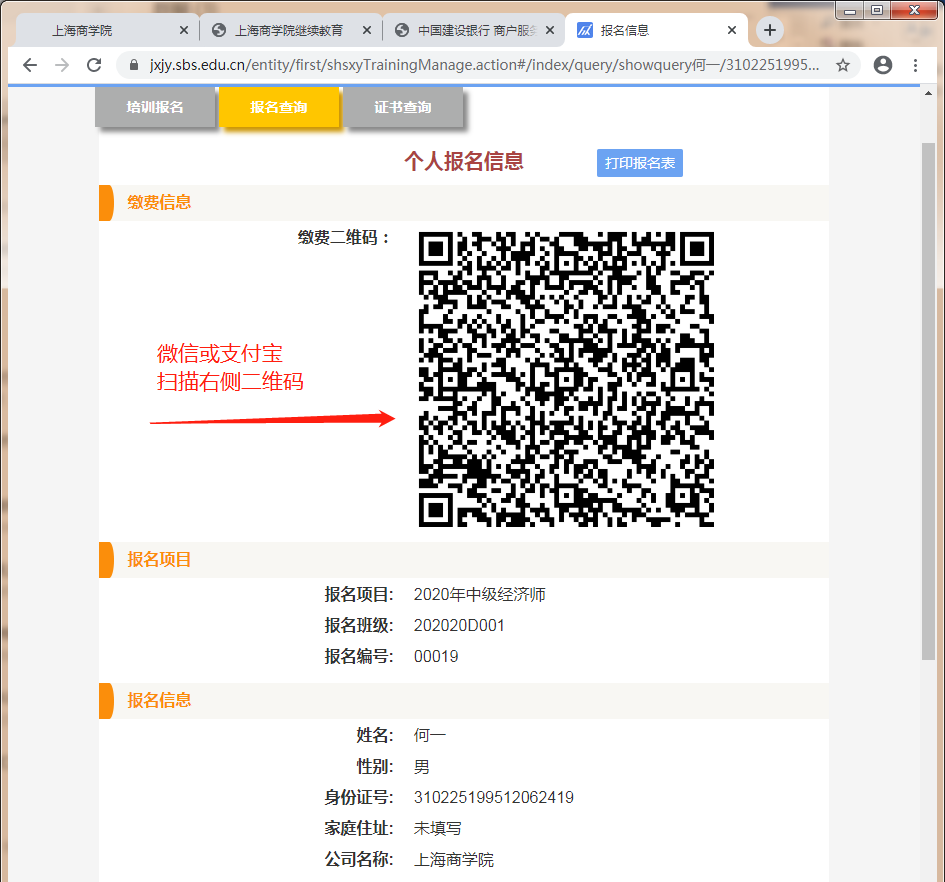
Task: Close the 上海商学院 tab
Action: click(x=184, y=30)
